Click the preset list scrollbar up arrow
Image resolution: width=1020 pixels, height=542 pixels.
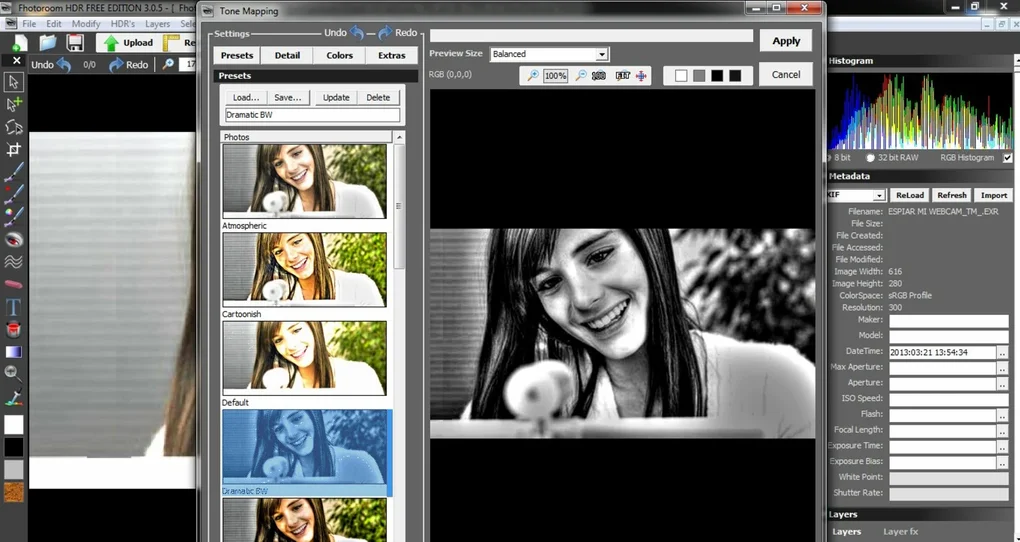coord(399,137)
